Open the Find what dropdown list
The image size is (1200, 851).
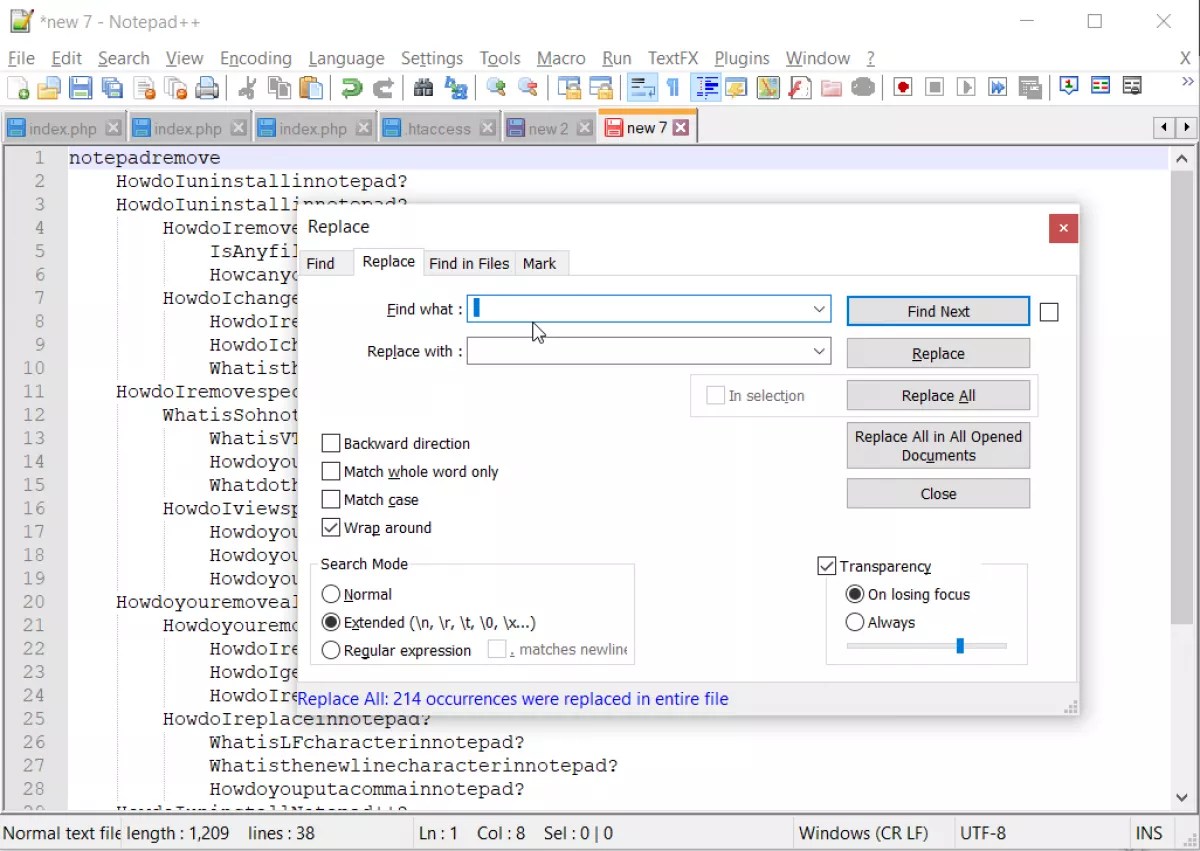coord(821,309)
